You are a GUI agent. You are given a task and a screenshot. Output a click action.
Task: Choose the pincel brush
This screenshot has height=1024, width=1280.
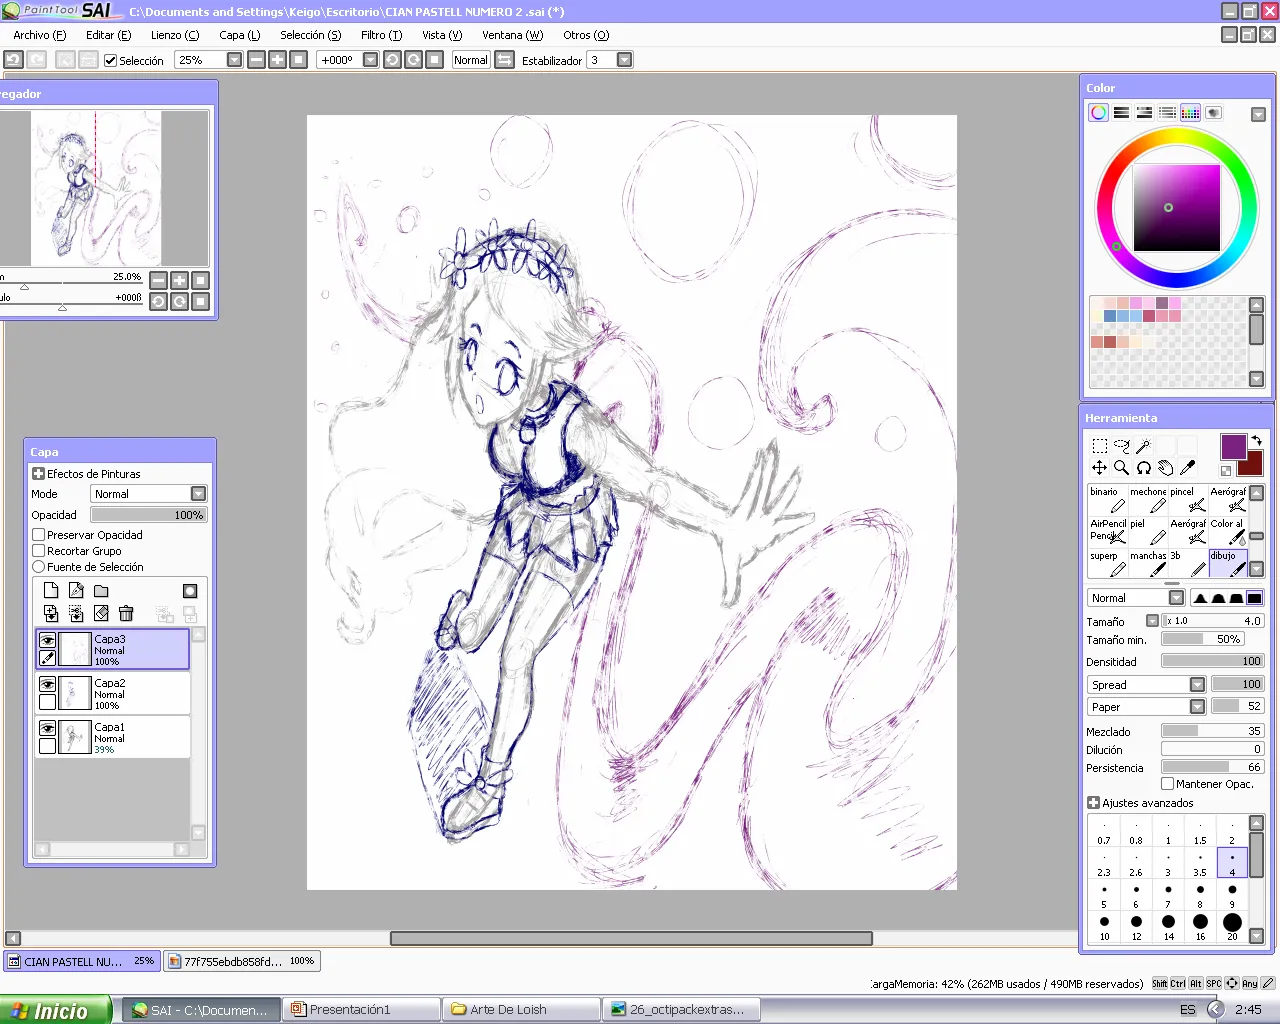pos(1188,500)
